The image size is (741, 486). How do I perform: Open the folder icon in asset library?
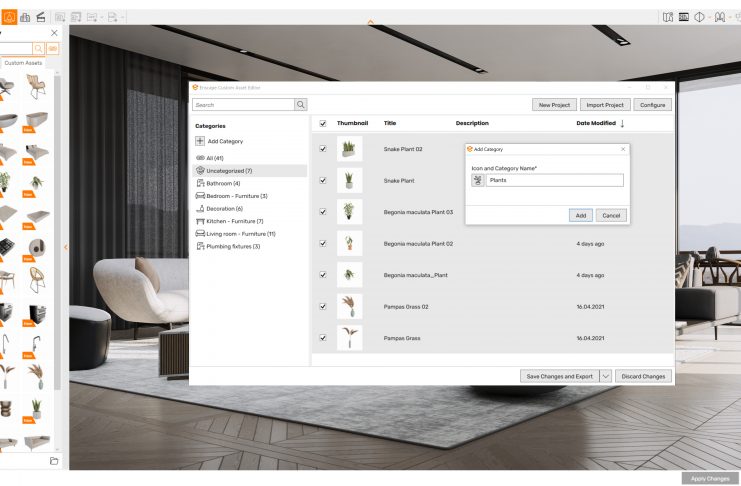click(54, 460)
